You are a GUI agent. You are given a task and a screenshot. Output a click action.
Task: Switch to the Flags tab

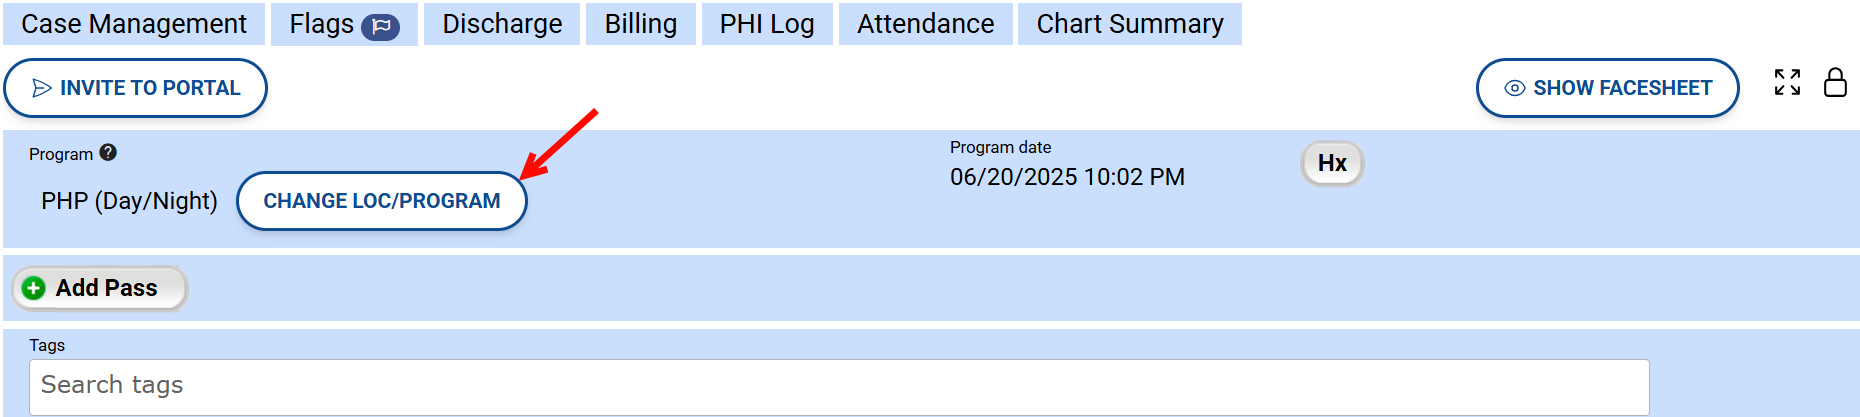pyautogui.click(x=322, y=24)
